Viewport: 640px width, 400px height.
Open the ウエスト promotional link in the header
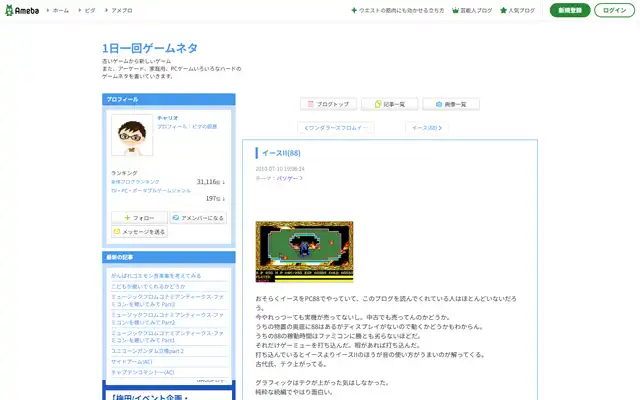(x=398, y=11)
